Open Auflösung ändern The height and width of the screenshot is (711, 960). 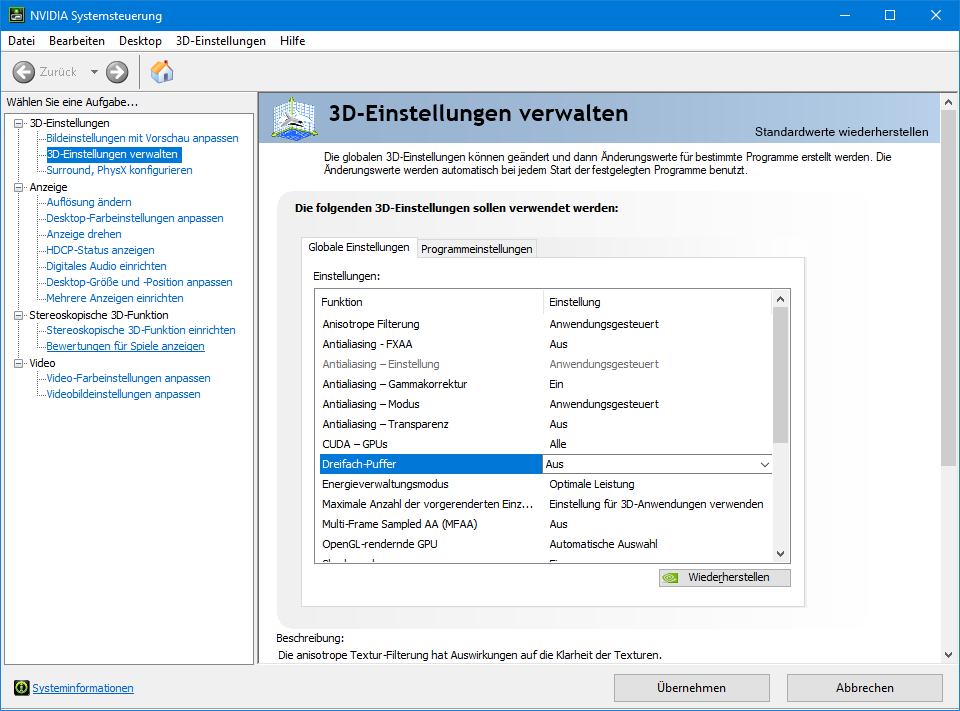click(89, 202)
